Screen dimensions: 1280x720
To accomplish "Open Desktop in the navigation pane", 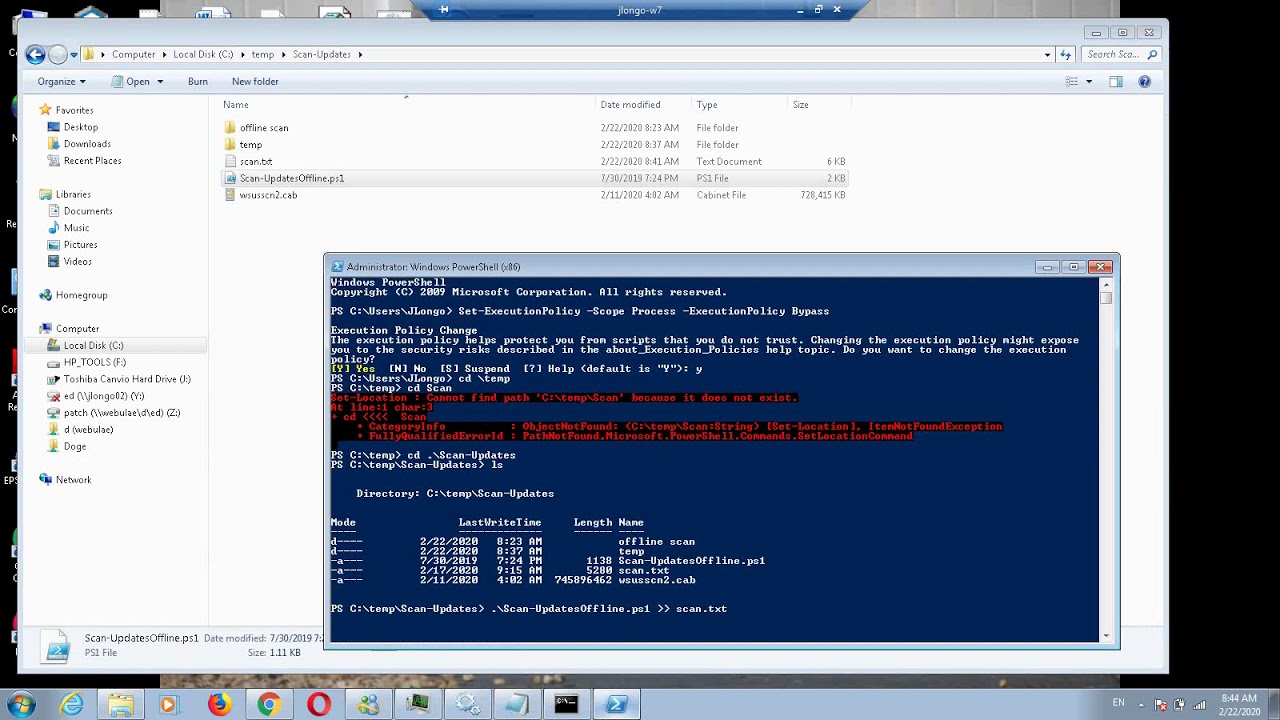I will (x=81, y=127).
